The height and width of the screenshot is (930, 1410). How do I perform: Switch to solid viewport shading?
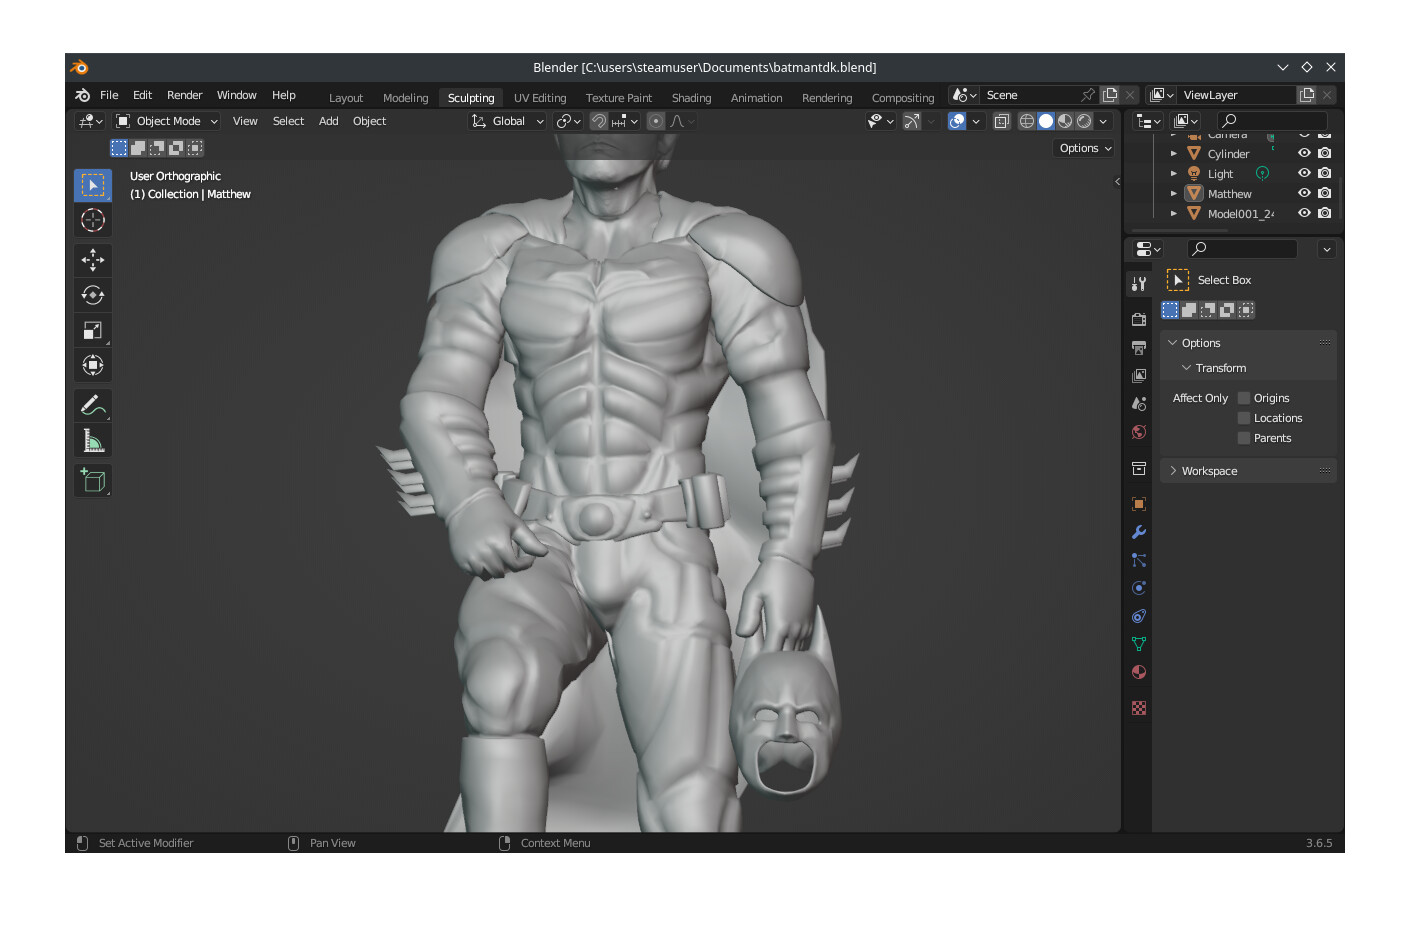point(1046,121)
